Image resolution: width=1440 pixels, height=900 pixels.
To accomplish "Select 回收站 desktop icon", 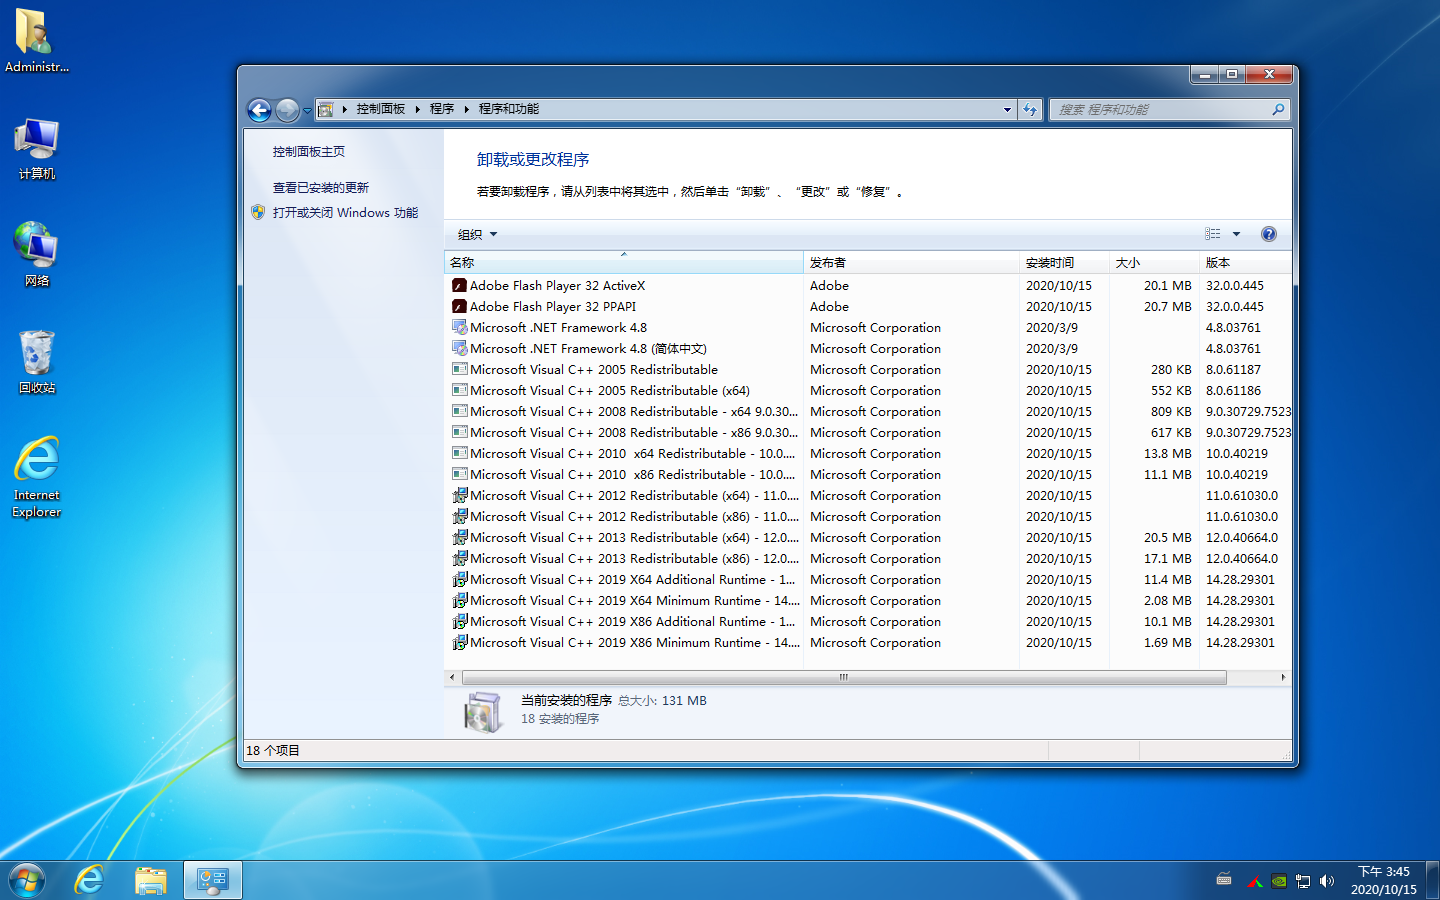I will pos(36,362).
